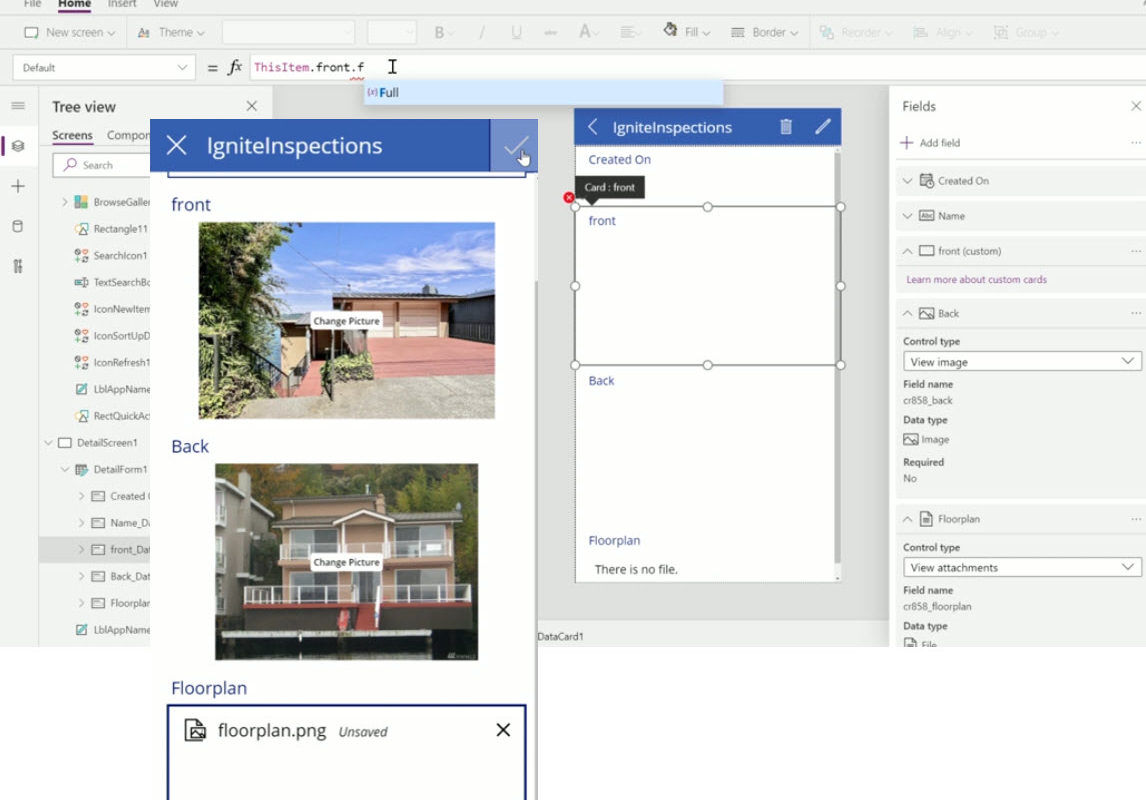Image resolution: width=1146 pixels, height=800 pixels.
Task: Open the View attachments control type dropdown
Action: coord(1022,568)
